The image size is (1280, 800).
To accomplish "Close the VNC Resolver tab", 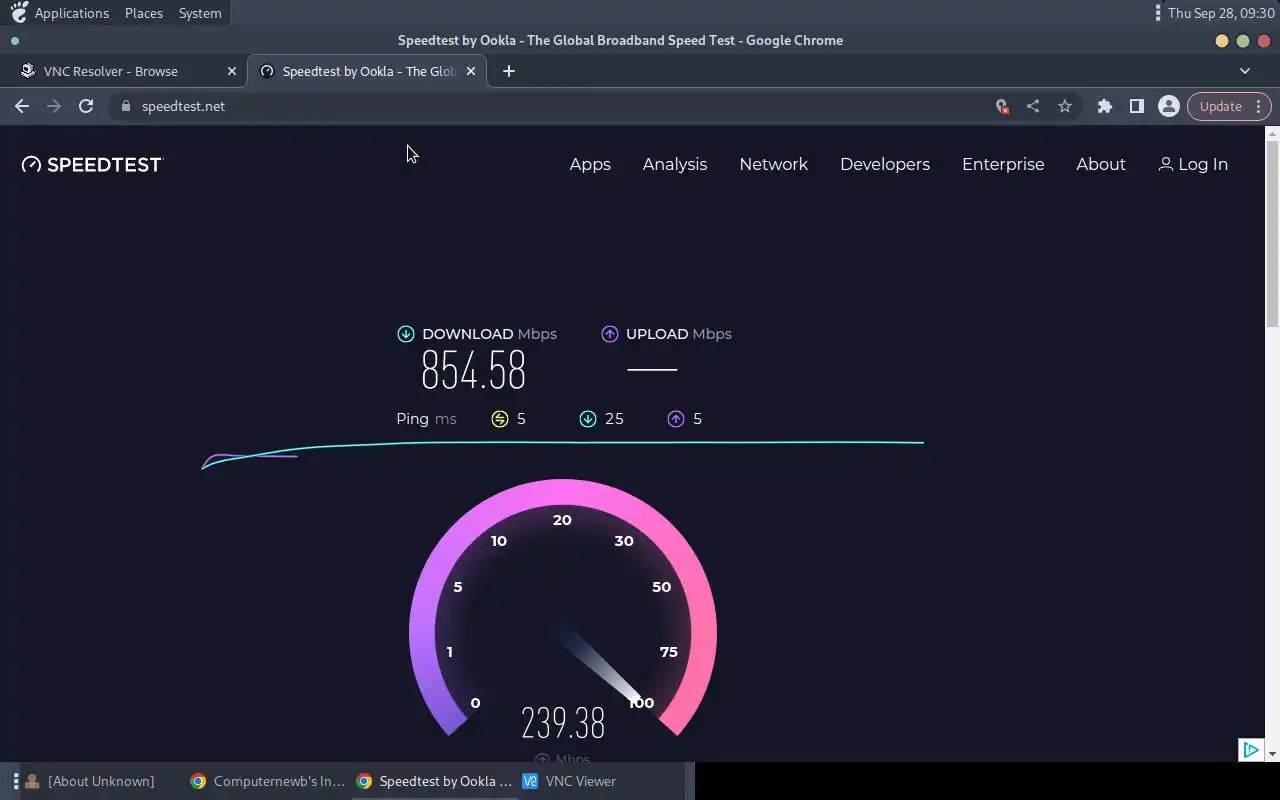I will (x=232, y=71).
